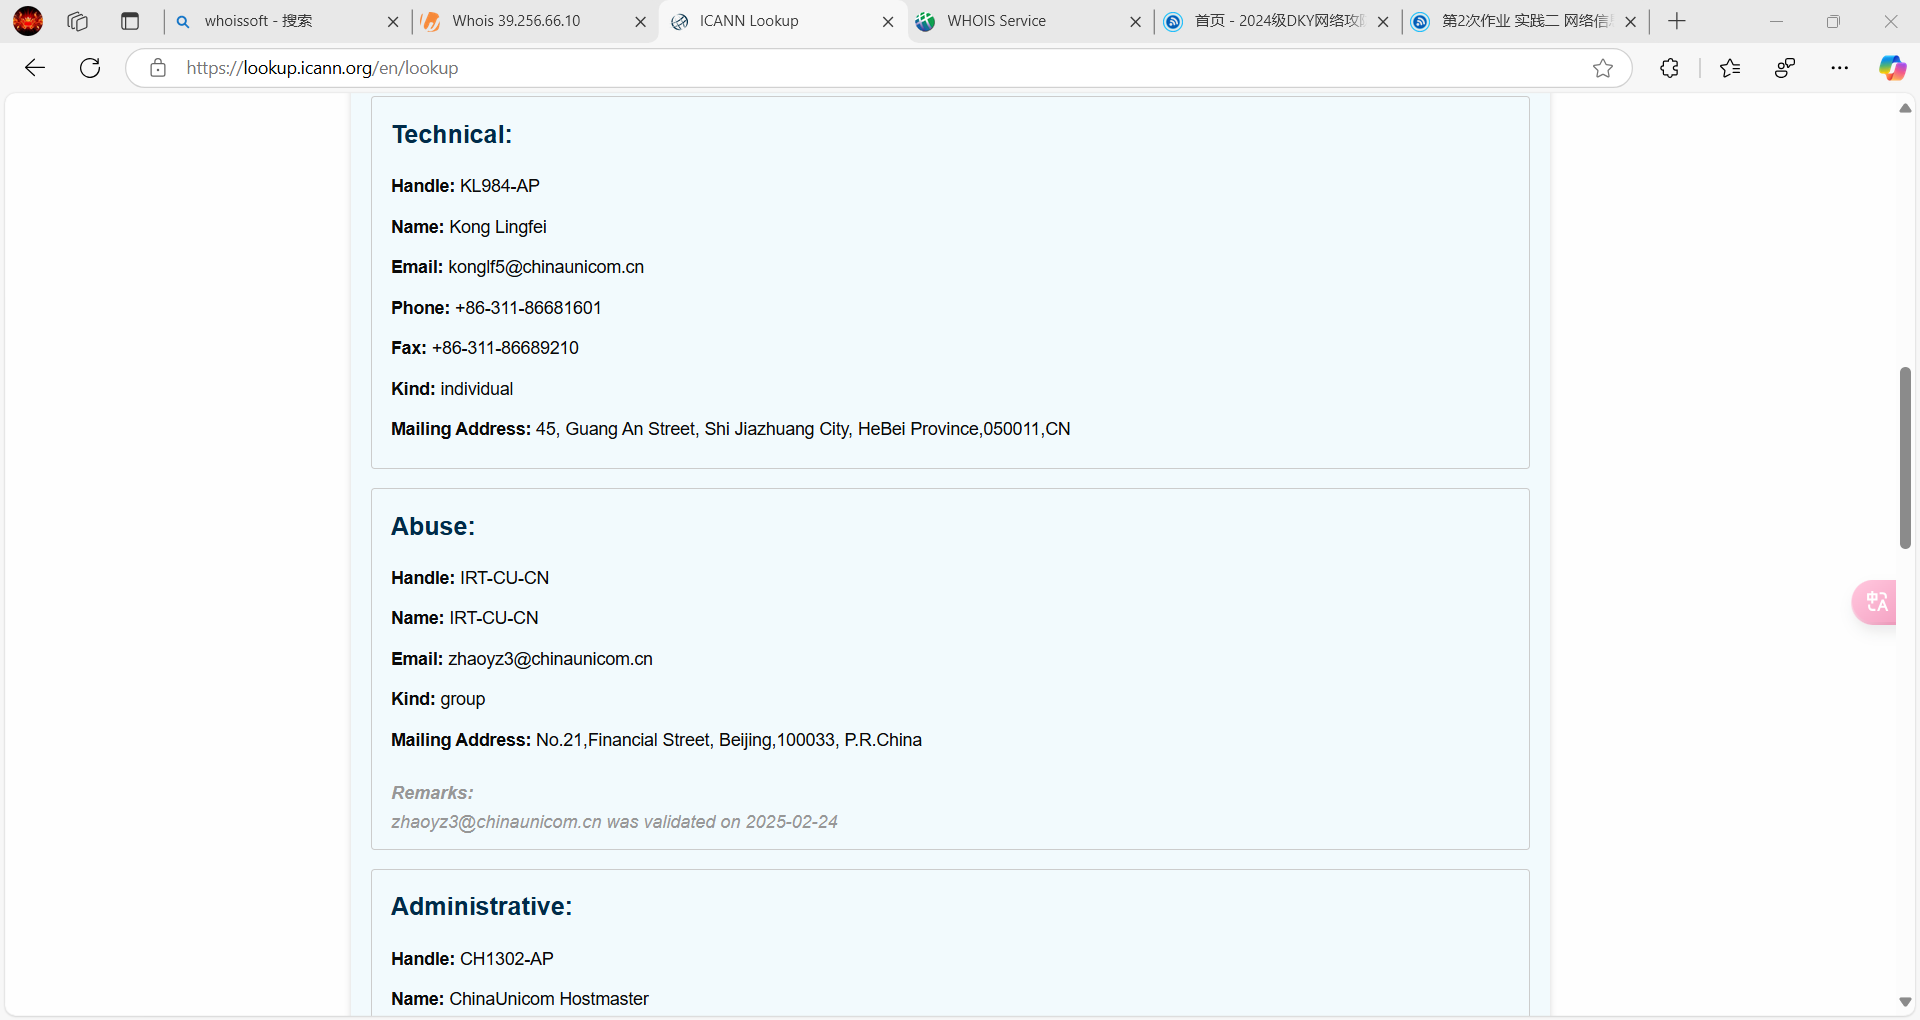
Task: Close the 首页 - 2024级DKY tab
Action: coord(1383,21)
